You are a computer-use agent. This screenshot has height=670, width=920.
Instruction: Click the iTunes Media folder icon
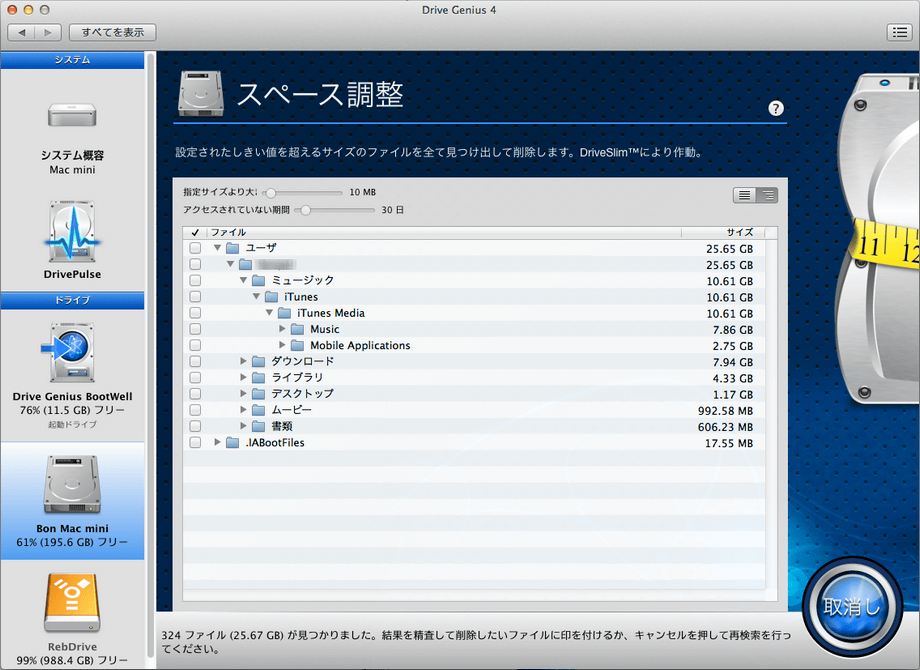[x=285, y=313]
